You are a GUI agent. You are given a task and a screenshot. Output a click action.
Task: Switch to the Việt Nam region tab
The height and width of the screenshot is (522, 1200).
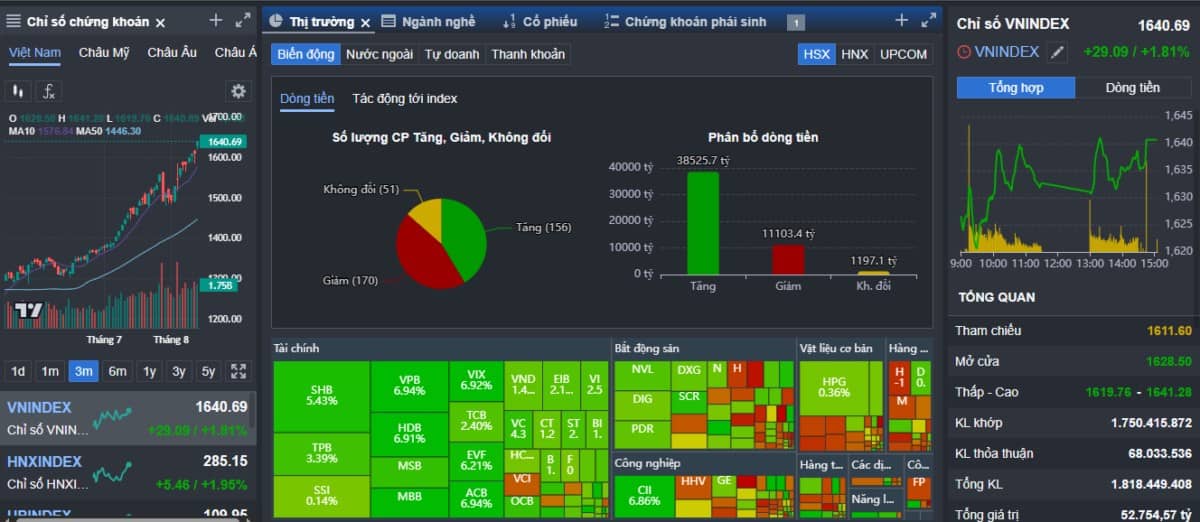35,53
